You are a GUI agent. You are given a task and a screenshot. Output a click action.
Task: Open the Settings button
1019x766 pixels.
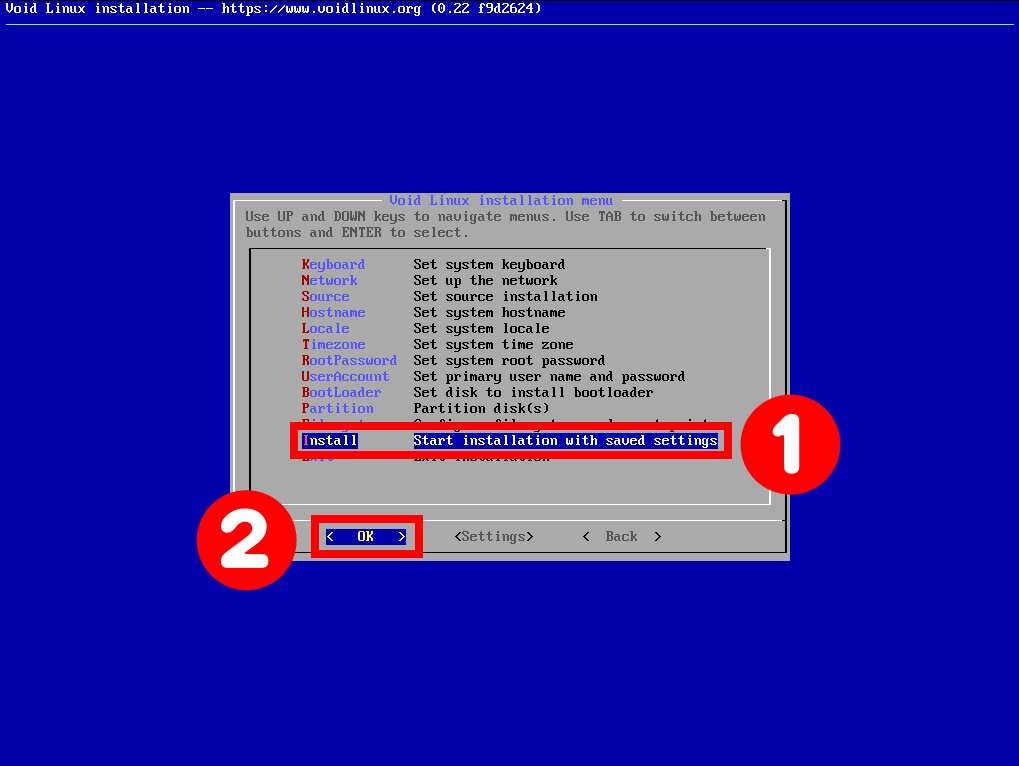pyautogui.click(x=494, y=537)
